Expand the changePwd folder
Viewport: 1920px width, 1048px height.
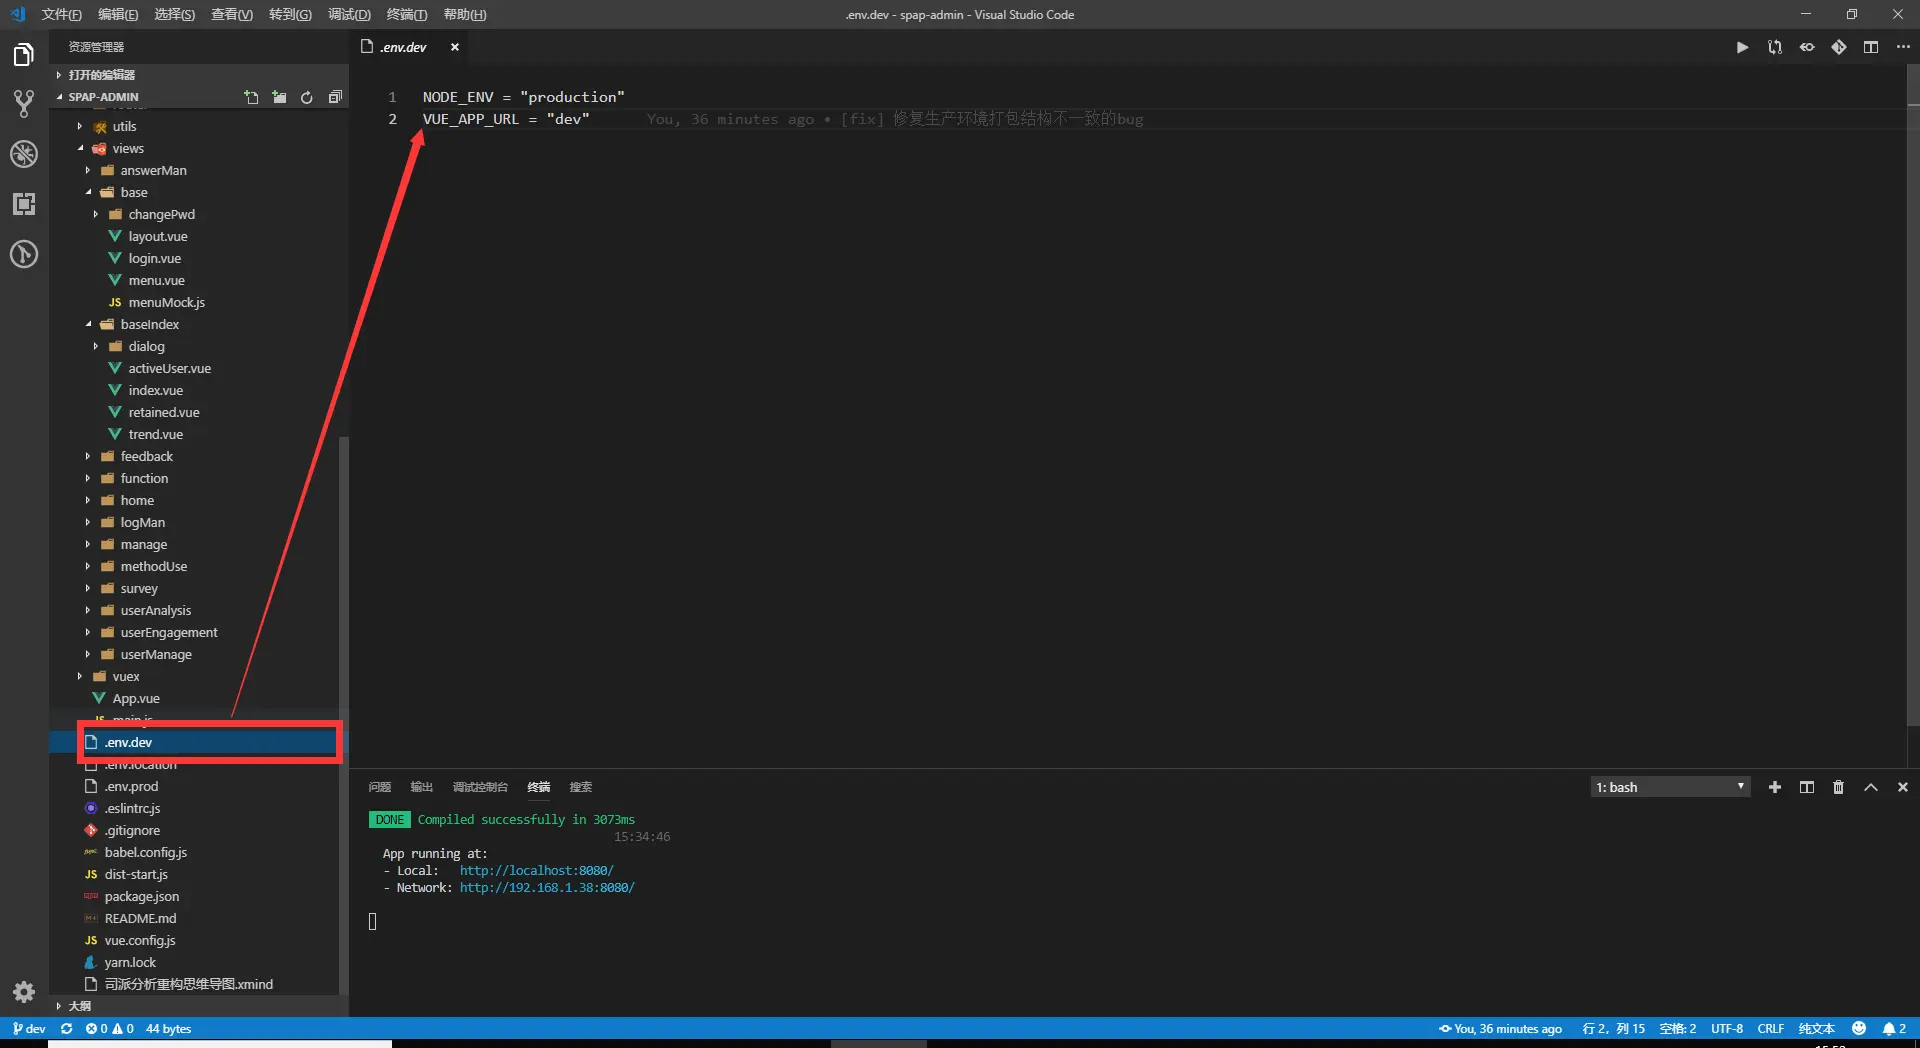point(161,214)
